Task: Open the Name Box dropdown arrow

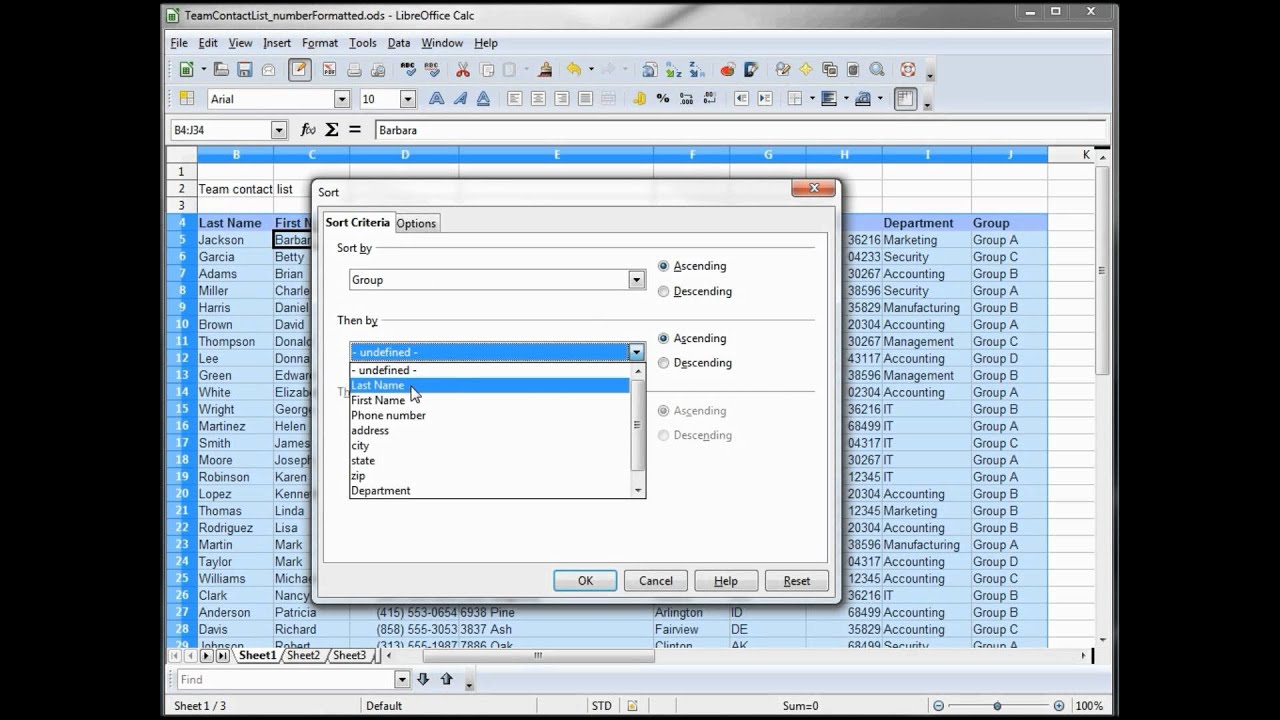Action: point(279,130)
